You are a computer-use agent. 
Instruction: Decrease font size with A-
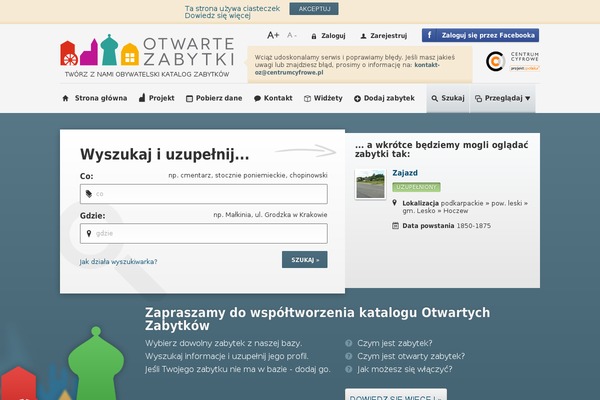pyautogui.click(x=292, y=35)
